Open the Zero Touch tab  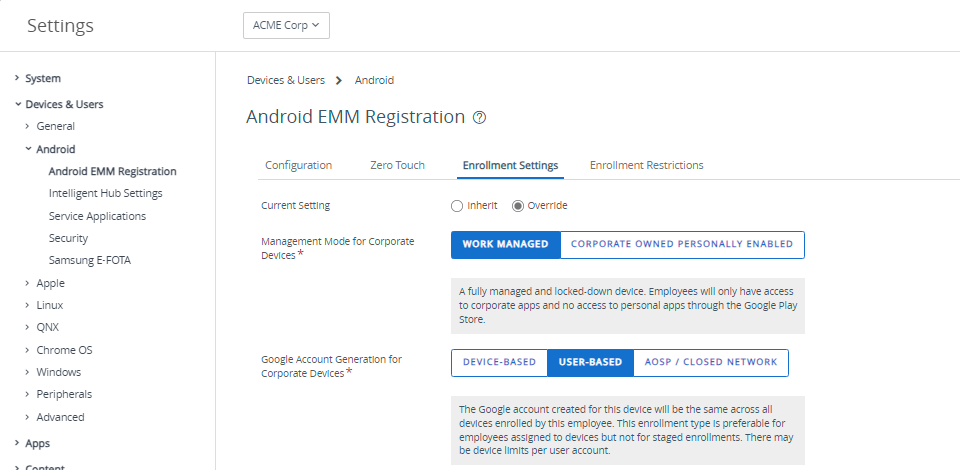coord(397,165)
